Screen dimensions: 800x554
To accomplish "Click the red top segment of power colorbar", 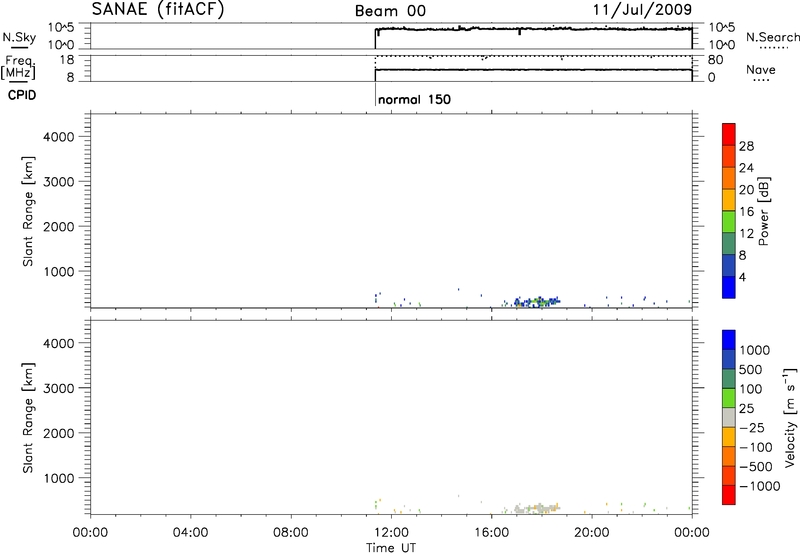I will [729, 134].
